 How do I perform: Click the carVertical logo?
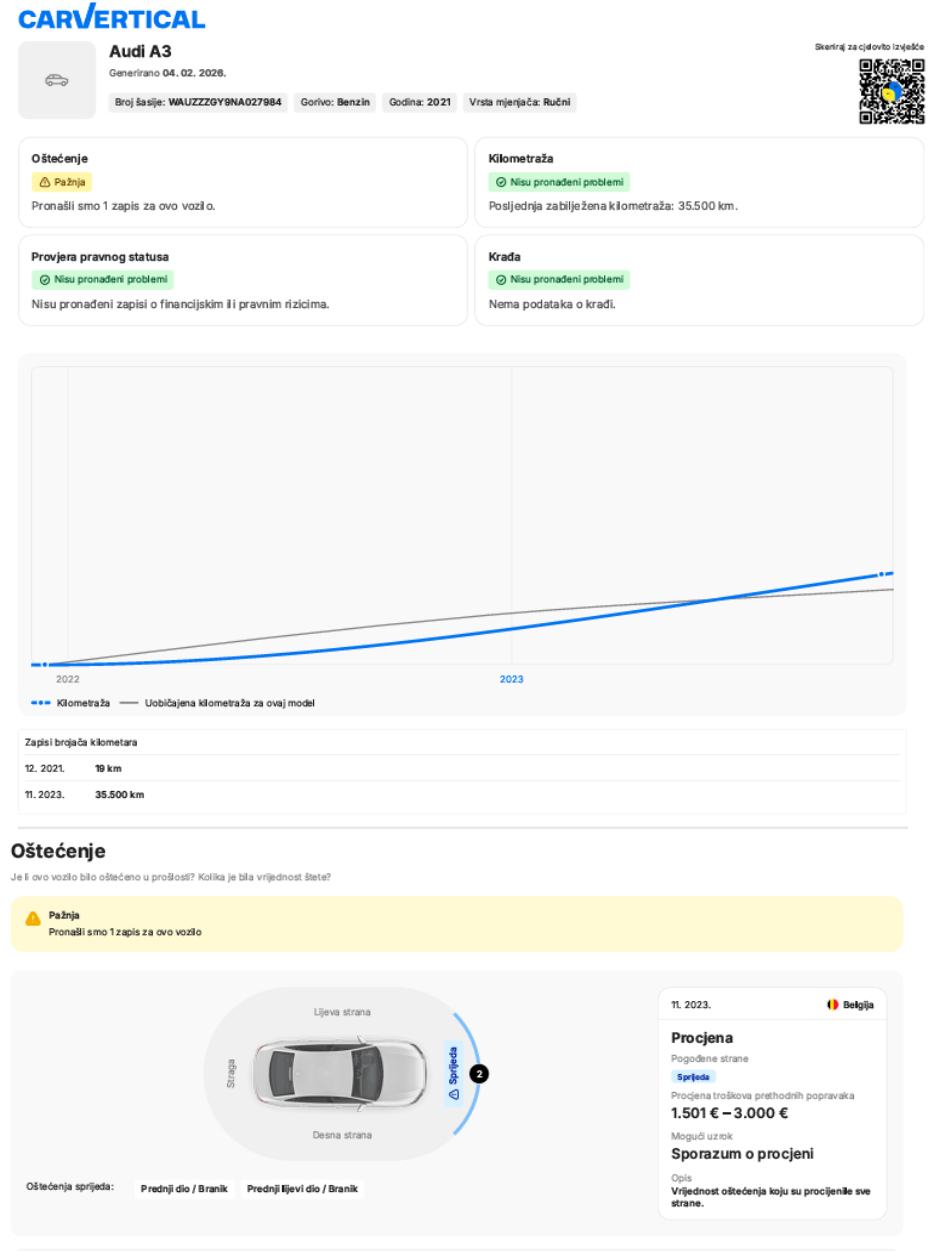112,18
